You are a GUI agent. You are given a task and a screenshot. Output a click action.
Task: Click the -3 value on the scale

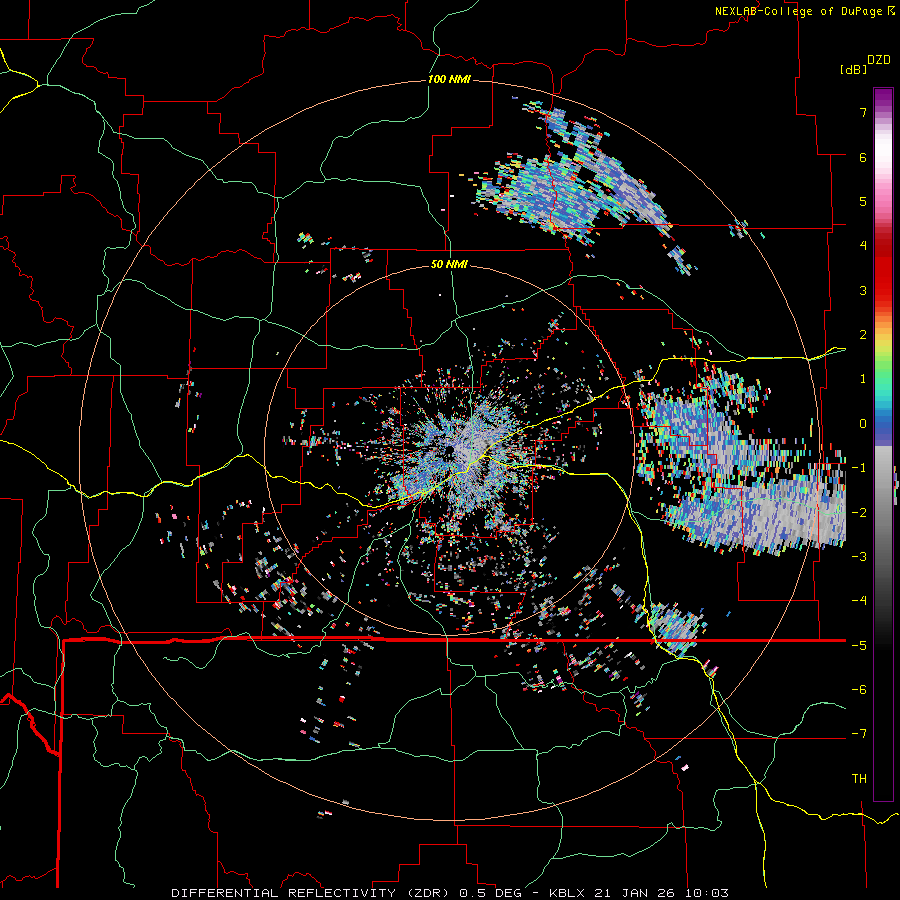859,556
